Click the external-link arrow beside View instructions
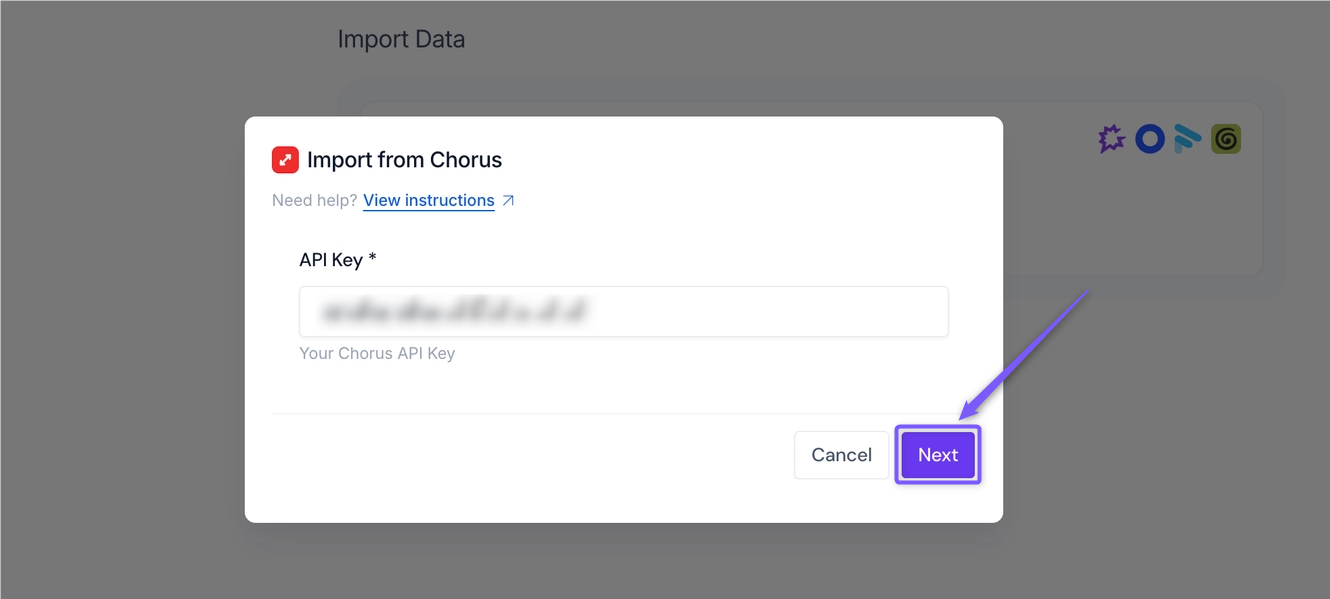Image resolution: width=1330 pixels, height=599 pixels. pos(508,200)
